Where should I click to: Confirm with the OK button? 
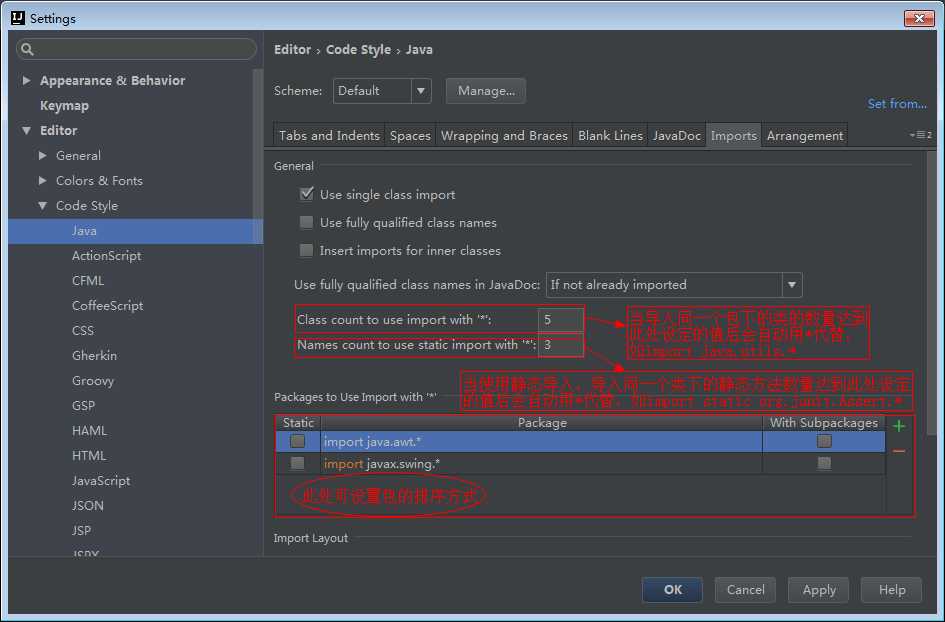coord(673,589)
